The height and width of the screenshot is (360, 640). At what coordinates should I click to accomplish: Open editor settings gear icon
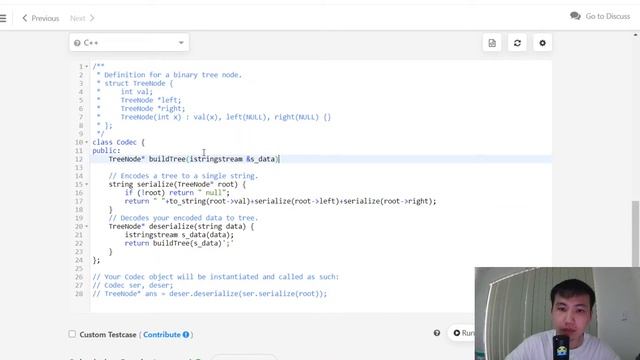pyautogui.click(x=542, y=43)
